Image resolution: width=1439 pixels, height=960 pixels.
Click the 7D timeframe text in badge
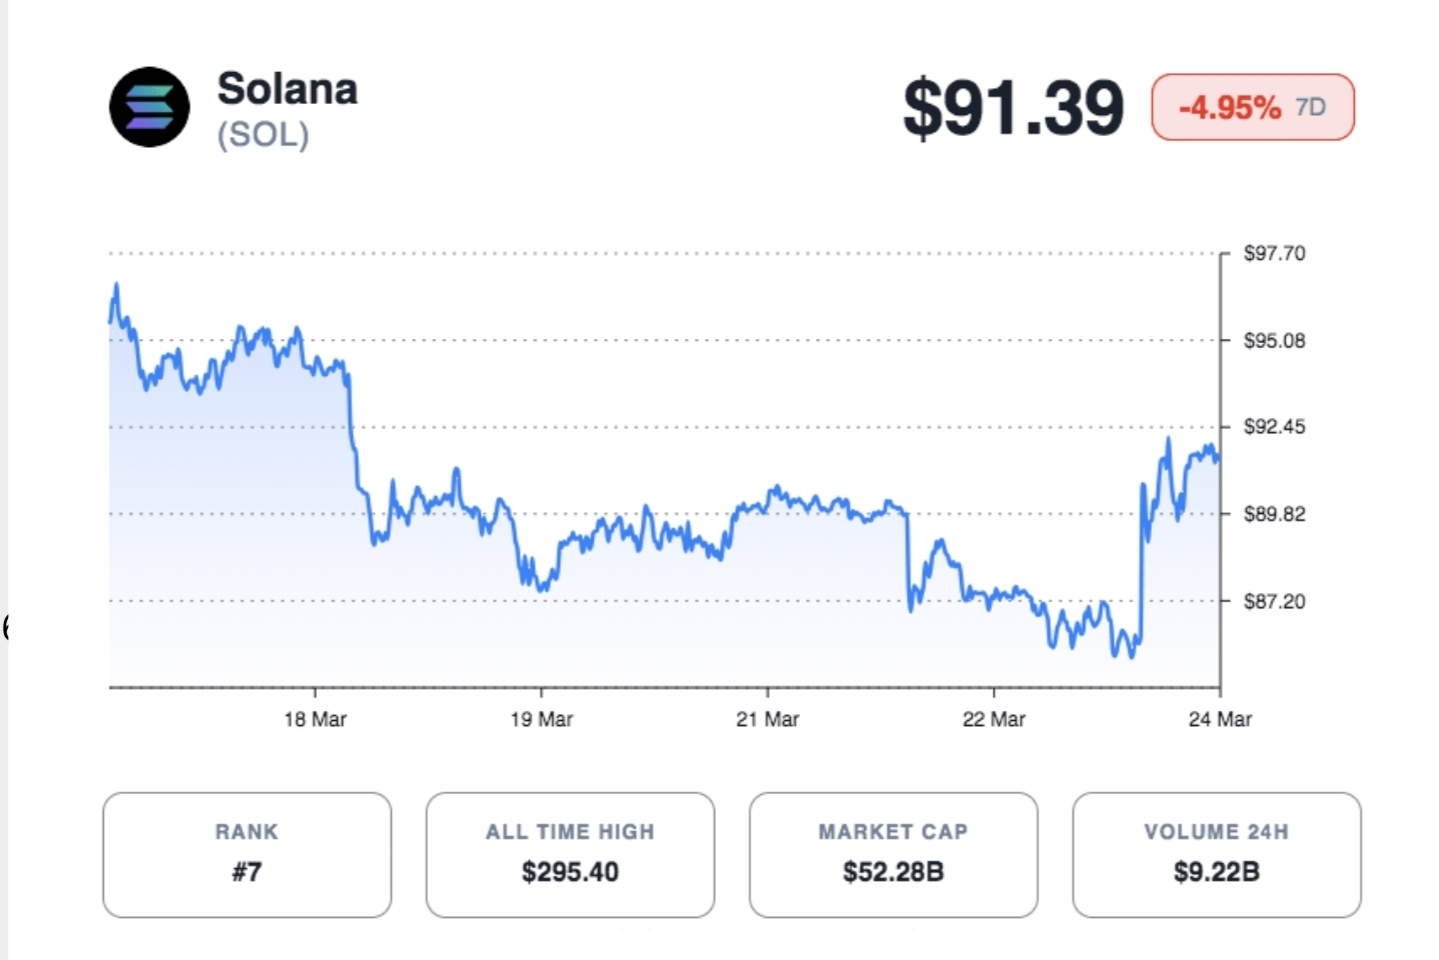[x=1310, y=107]
